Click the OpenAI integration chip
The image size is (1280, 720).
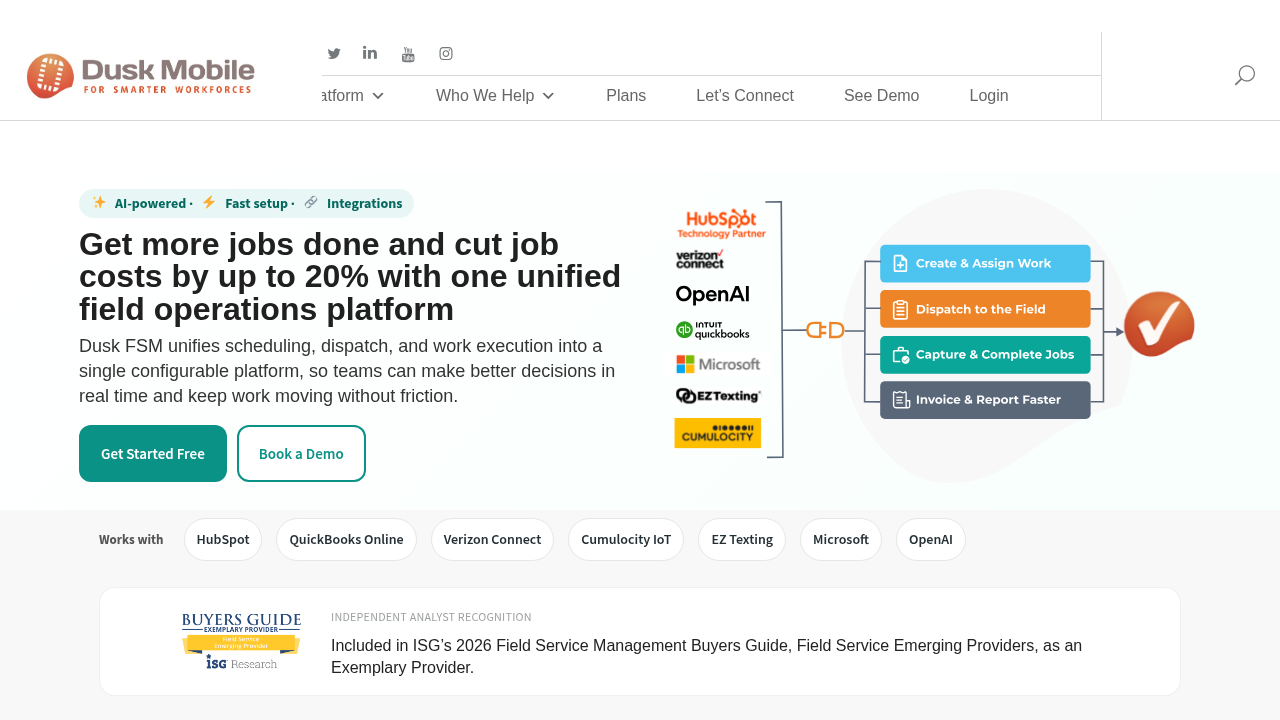tap(931, 540)
